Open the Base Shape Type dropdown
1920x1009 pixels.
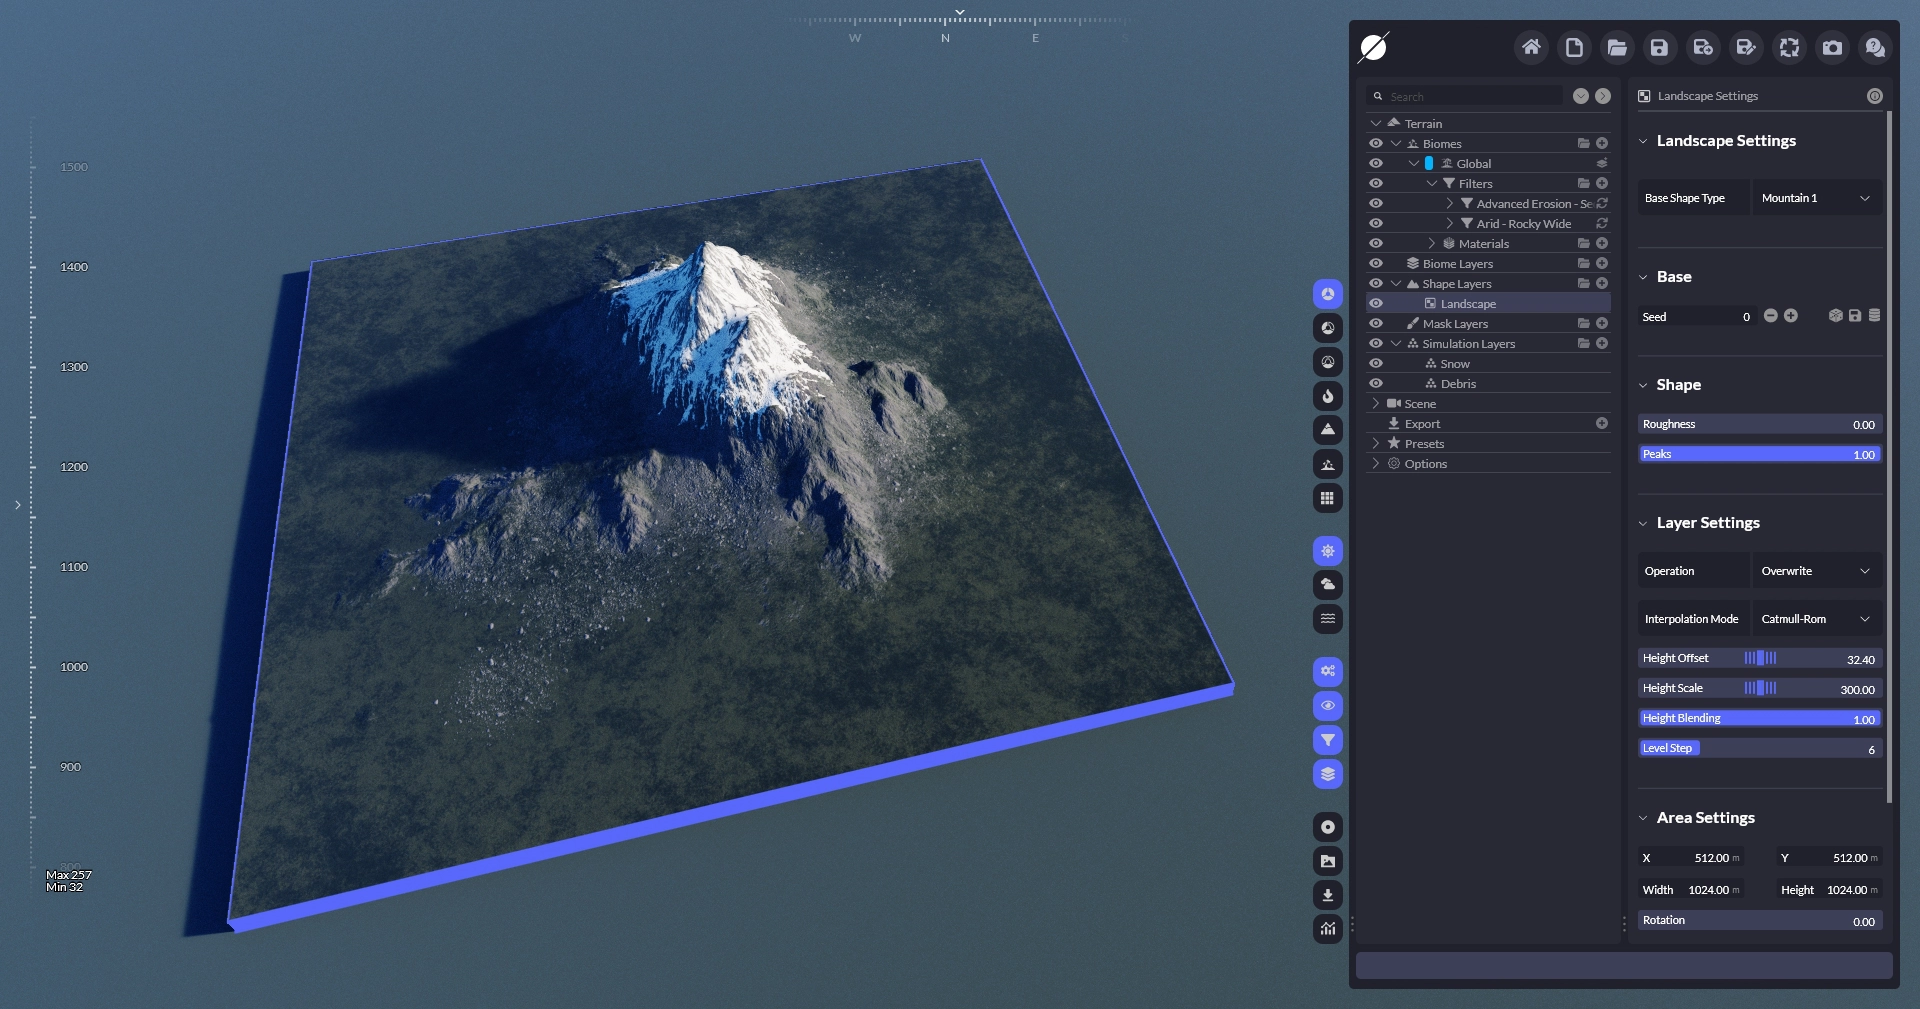click(1816, 198)
